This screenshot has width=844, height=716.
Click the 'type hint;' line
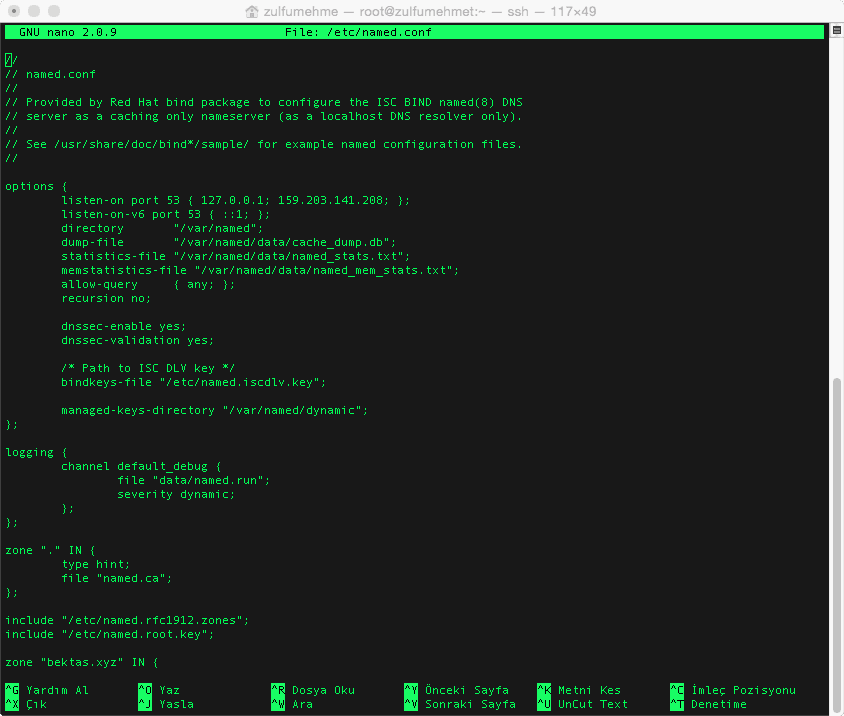tap(96, 564)
